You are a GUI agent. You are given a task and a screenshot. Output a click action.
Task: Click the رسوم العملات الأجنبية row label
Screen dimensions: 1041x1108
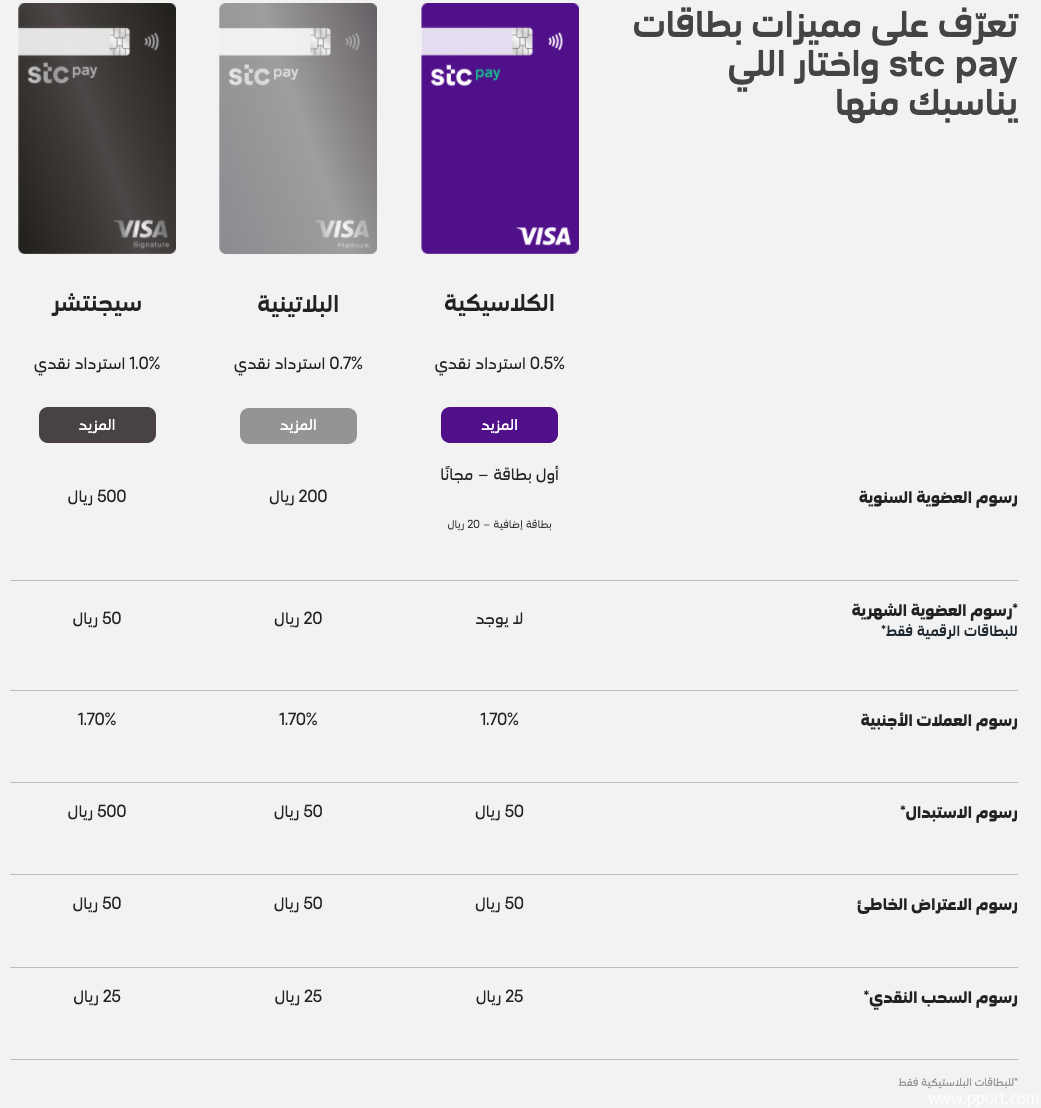939,720
